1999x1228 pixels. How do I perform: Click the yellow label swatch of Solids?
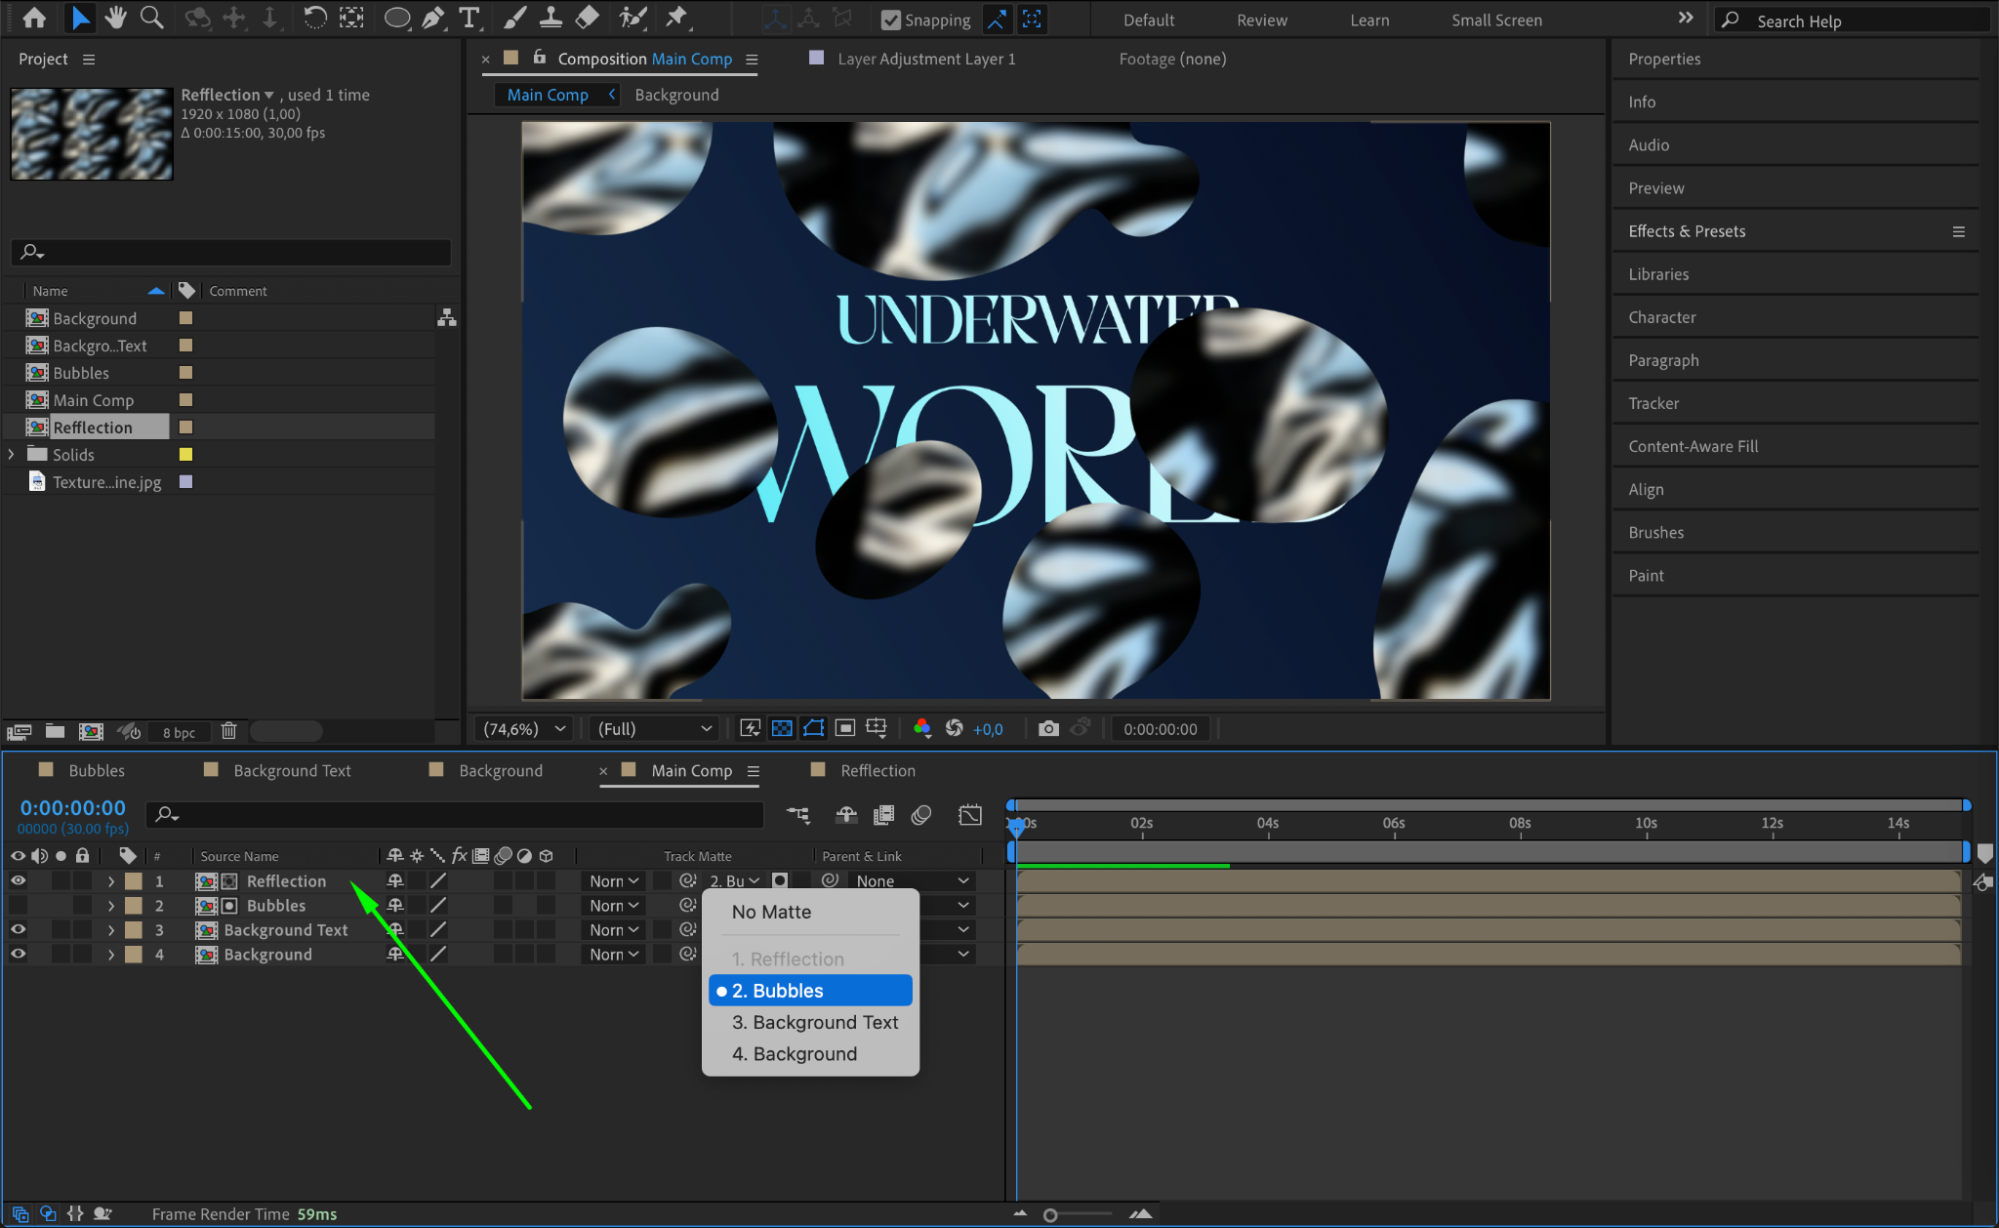[x=185, y=455]
